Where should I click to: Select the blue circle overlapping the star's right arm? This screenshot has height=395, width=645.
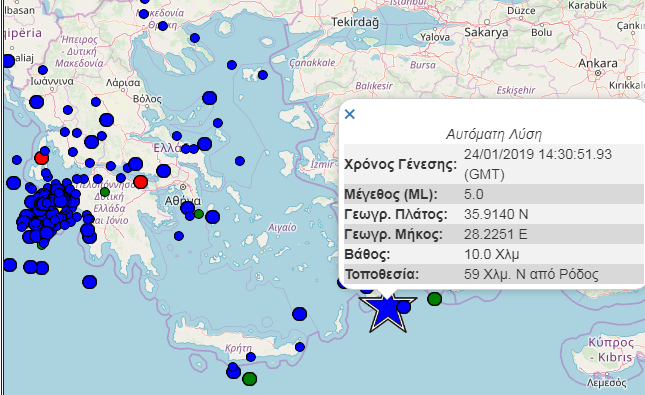point(404,307)
